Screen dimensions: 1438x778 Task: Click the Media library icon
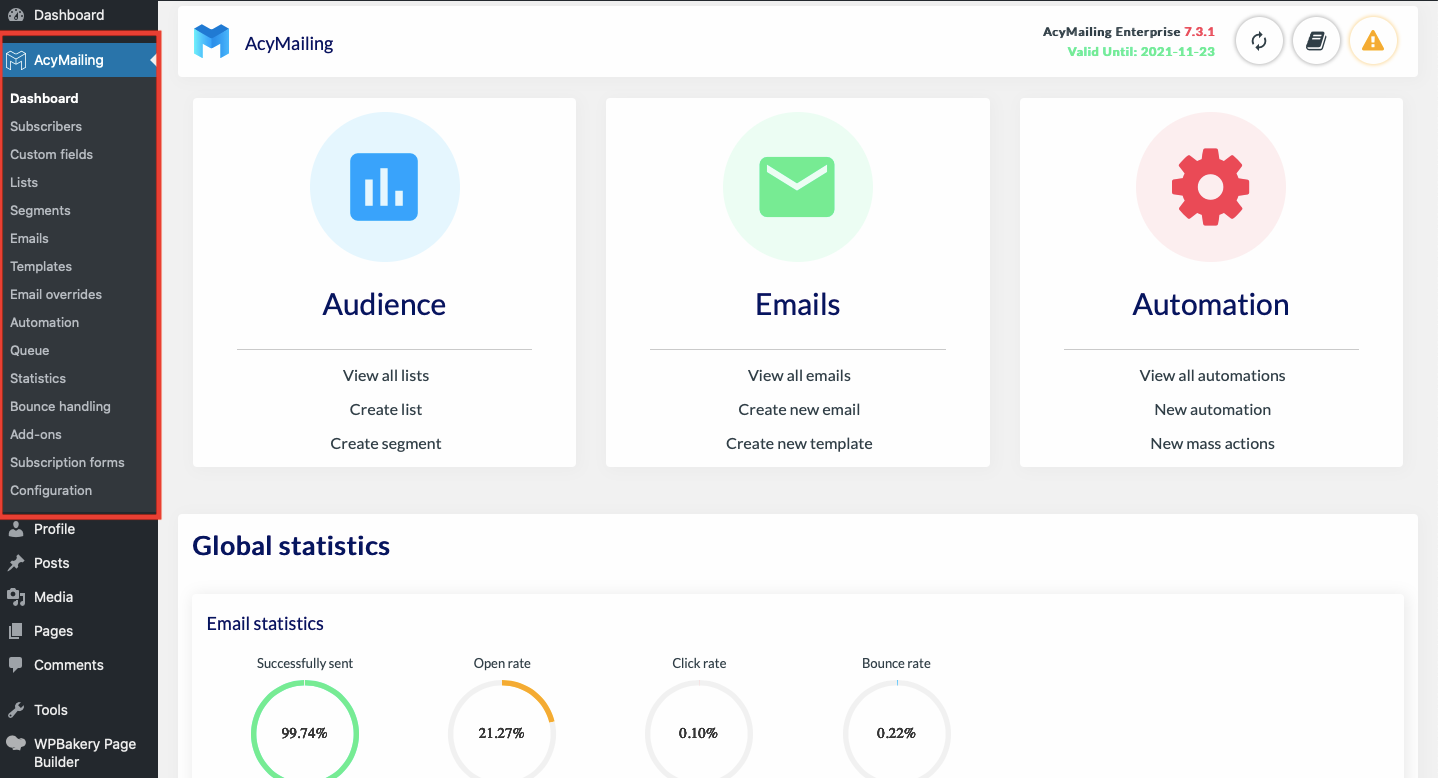(16, 597)
